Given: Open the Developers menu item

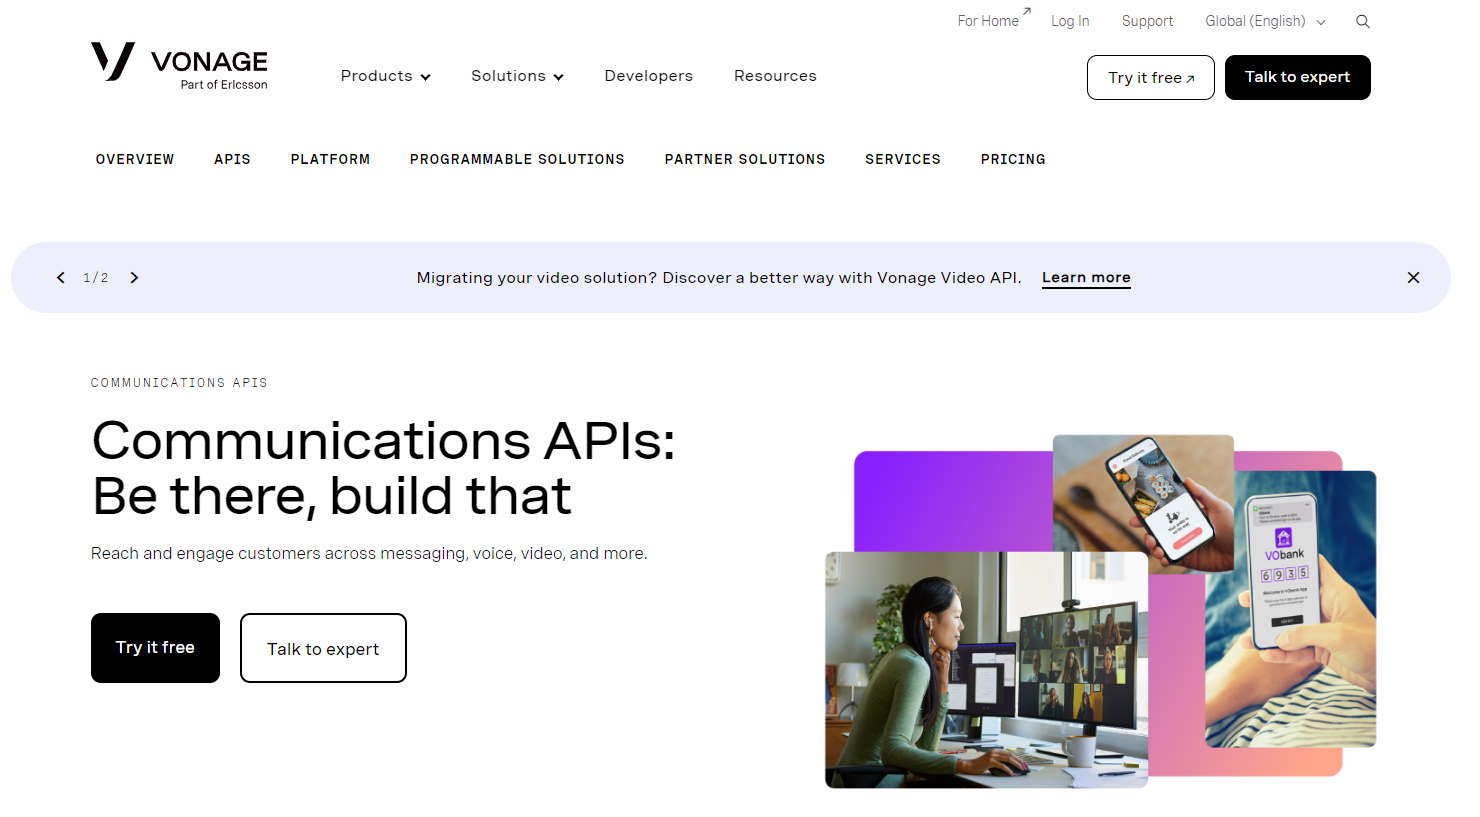Looking at the screenshot, I should click(x=648, y=76).
